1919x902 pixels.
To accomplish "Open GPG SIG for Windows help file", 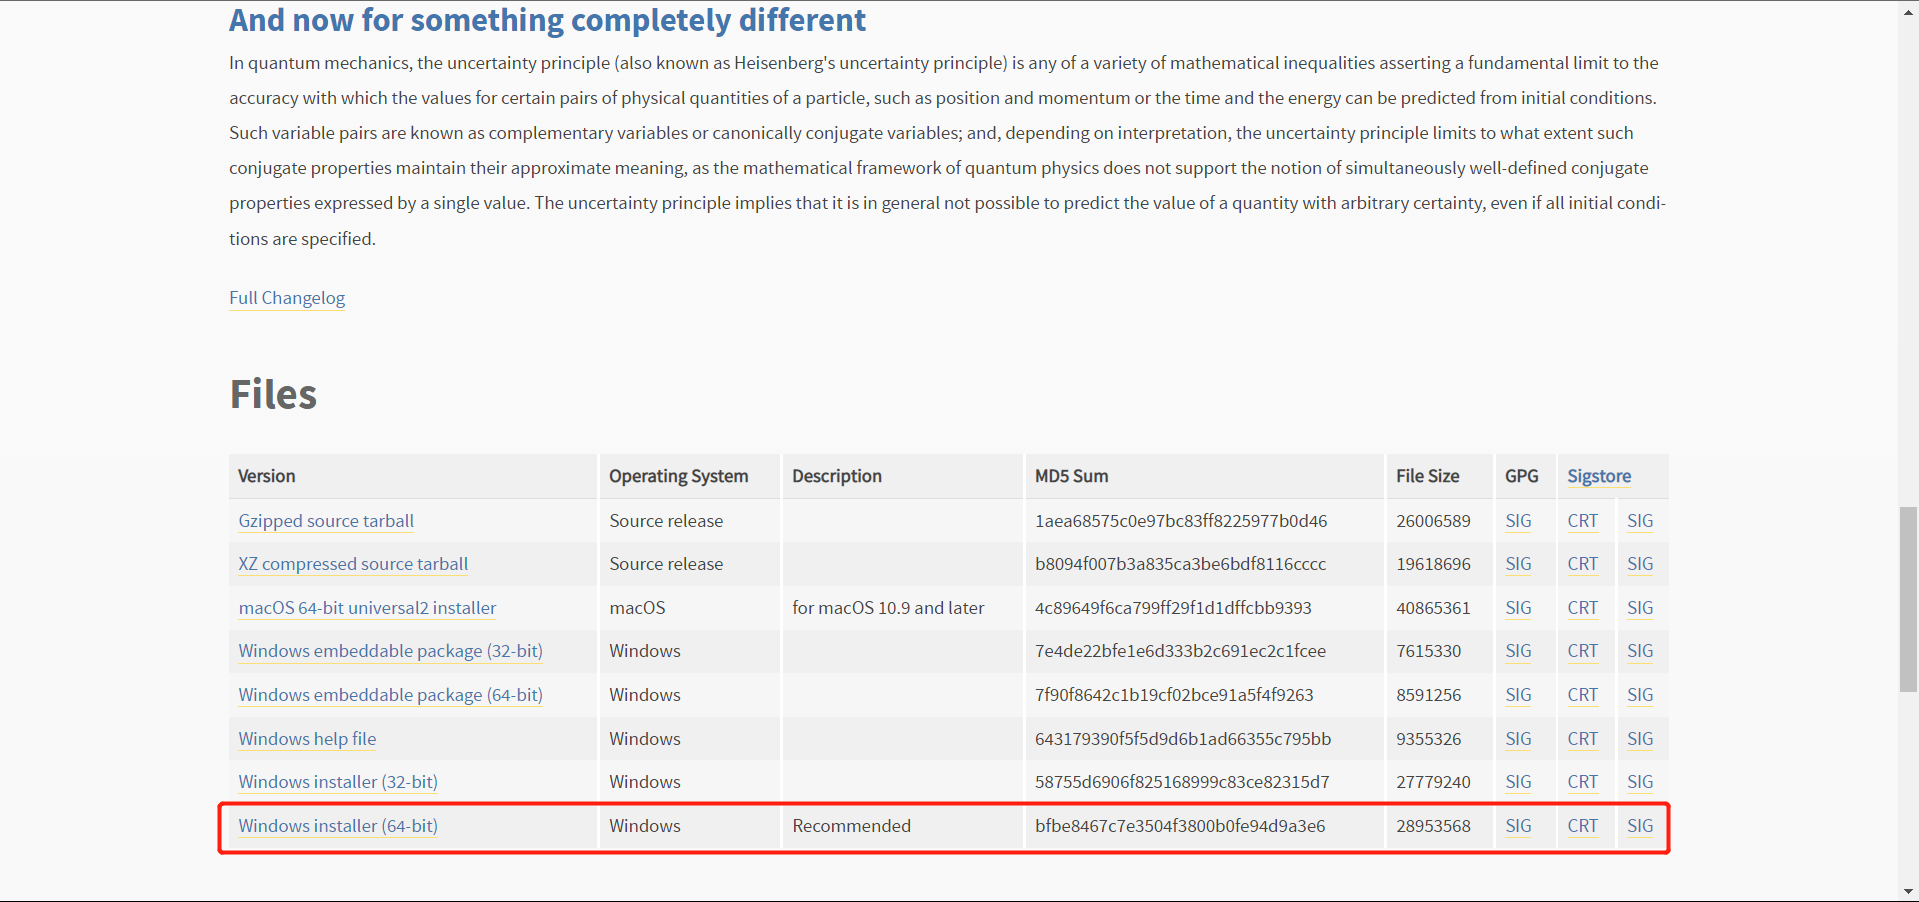I will [1518, 739].
